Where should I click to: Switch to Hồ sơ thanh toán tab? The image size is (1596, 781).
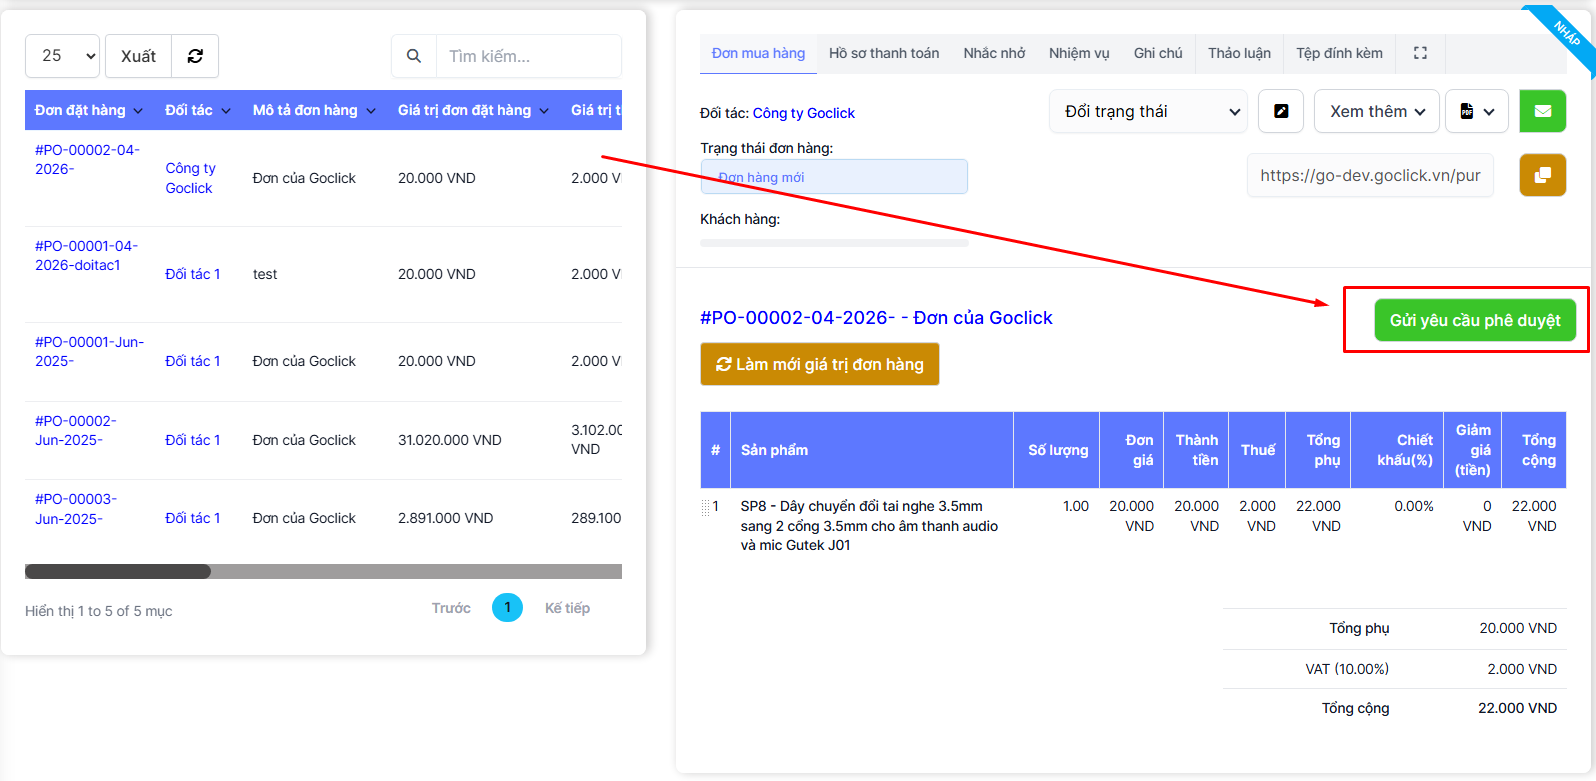point(883,53)
